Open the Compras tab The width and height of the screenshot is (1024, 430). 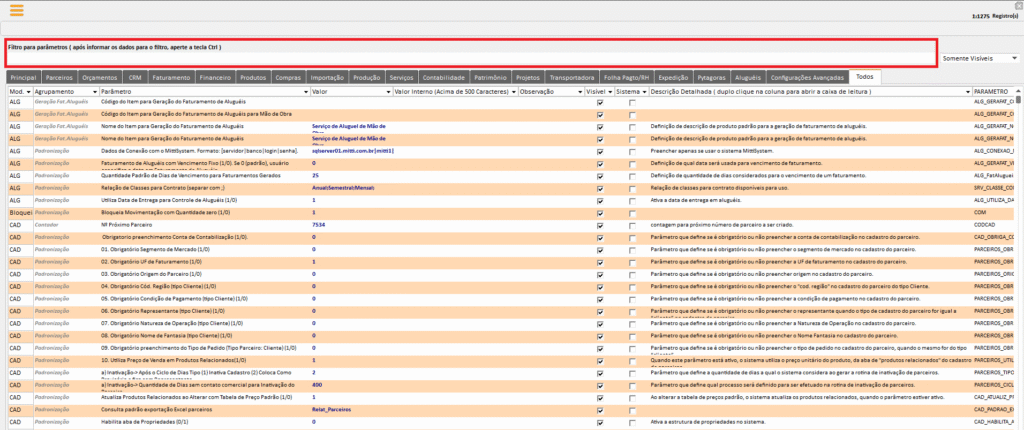pos(288,77)
